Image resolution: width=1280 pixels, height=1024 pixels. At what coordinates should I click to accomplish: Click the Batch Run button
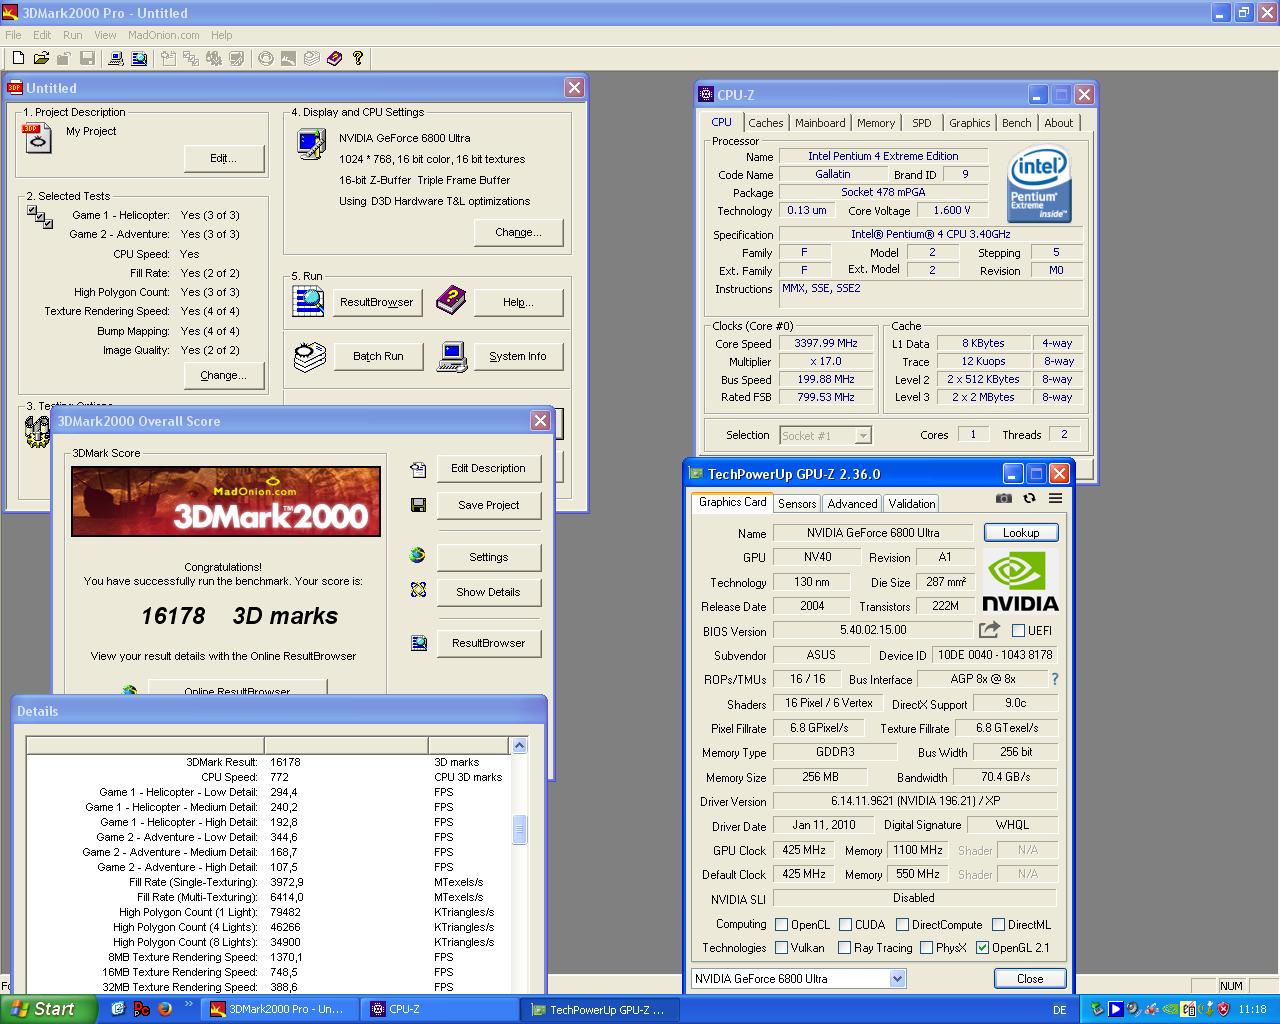pos(378,356)
